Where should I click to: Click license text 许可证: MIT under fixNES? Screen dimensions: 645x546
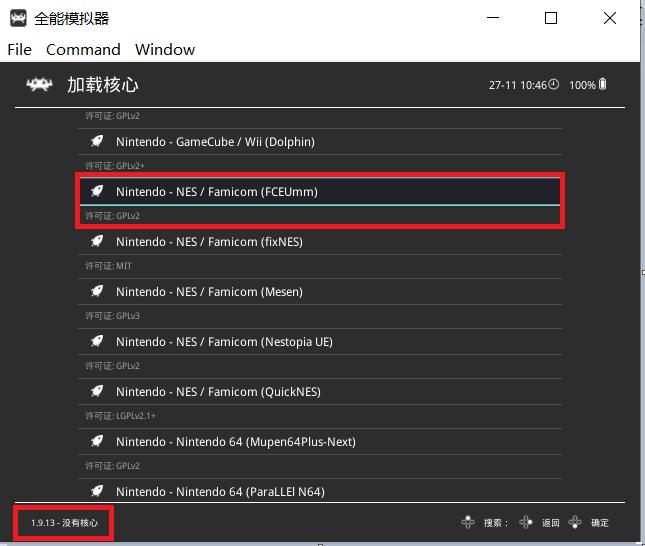(108, 266)
